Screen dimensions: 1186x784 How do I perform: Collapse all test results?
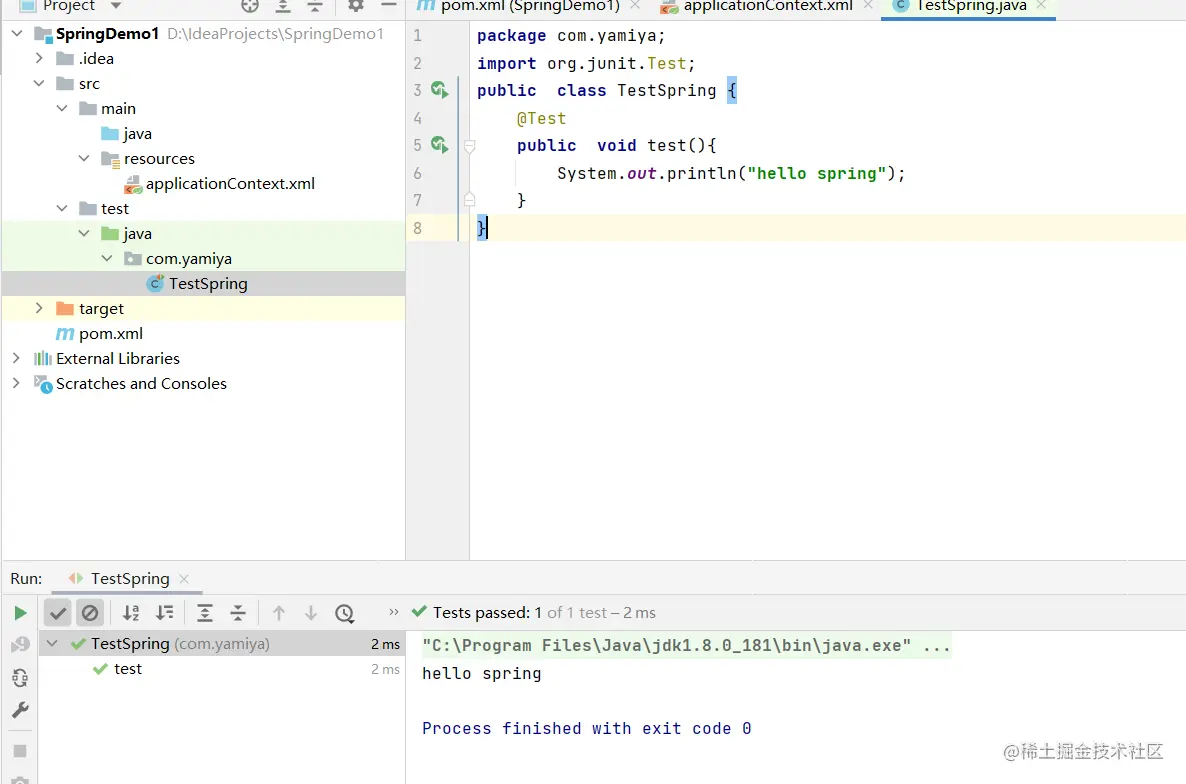coord(238,613)
